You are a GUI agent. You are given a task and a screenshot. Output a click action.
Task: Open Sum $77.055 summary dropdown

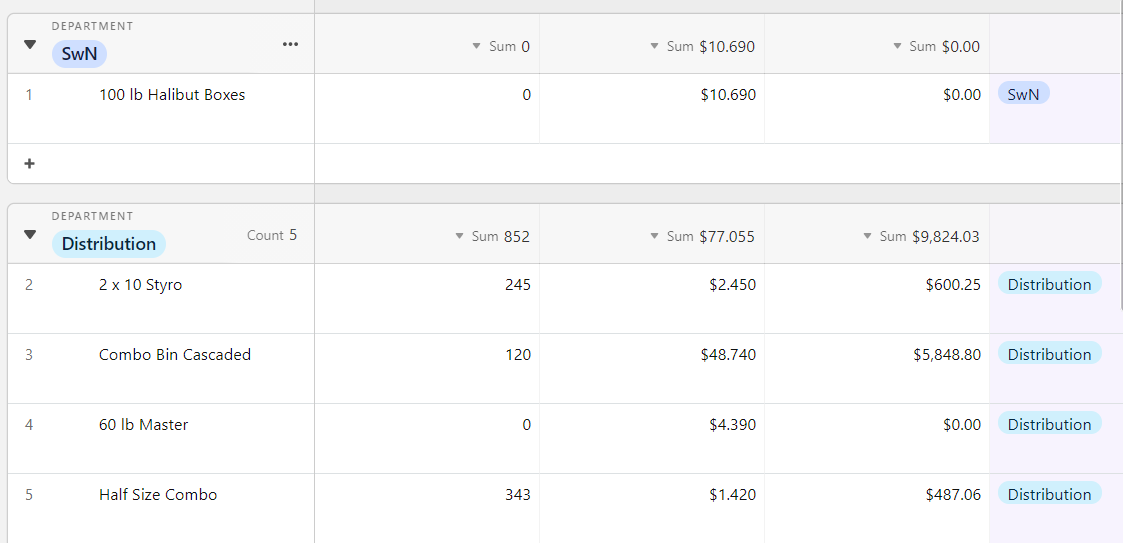(x=702, y=236)
